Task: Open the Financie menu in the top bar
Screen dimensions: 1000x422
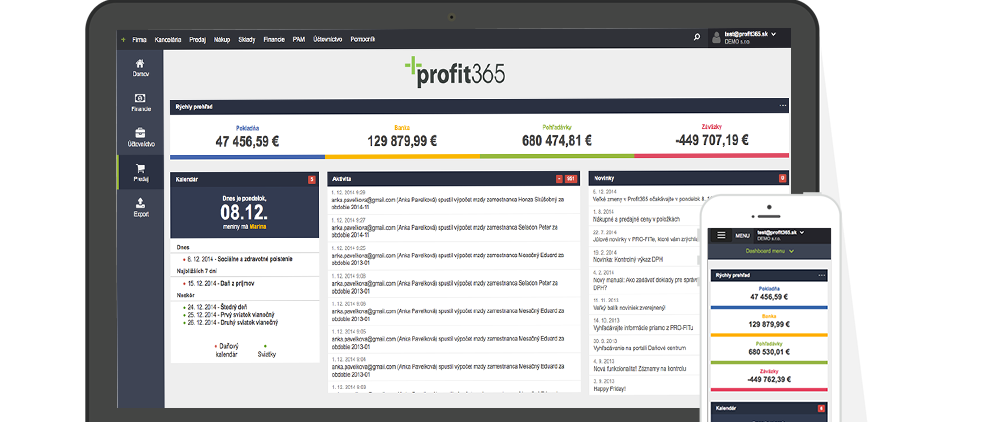Action: [x=274, y=40]
